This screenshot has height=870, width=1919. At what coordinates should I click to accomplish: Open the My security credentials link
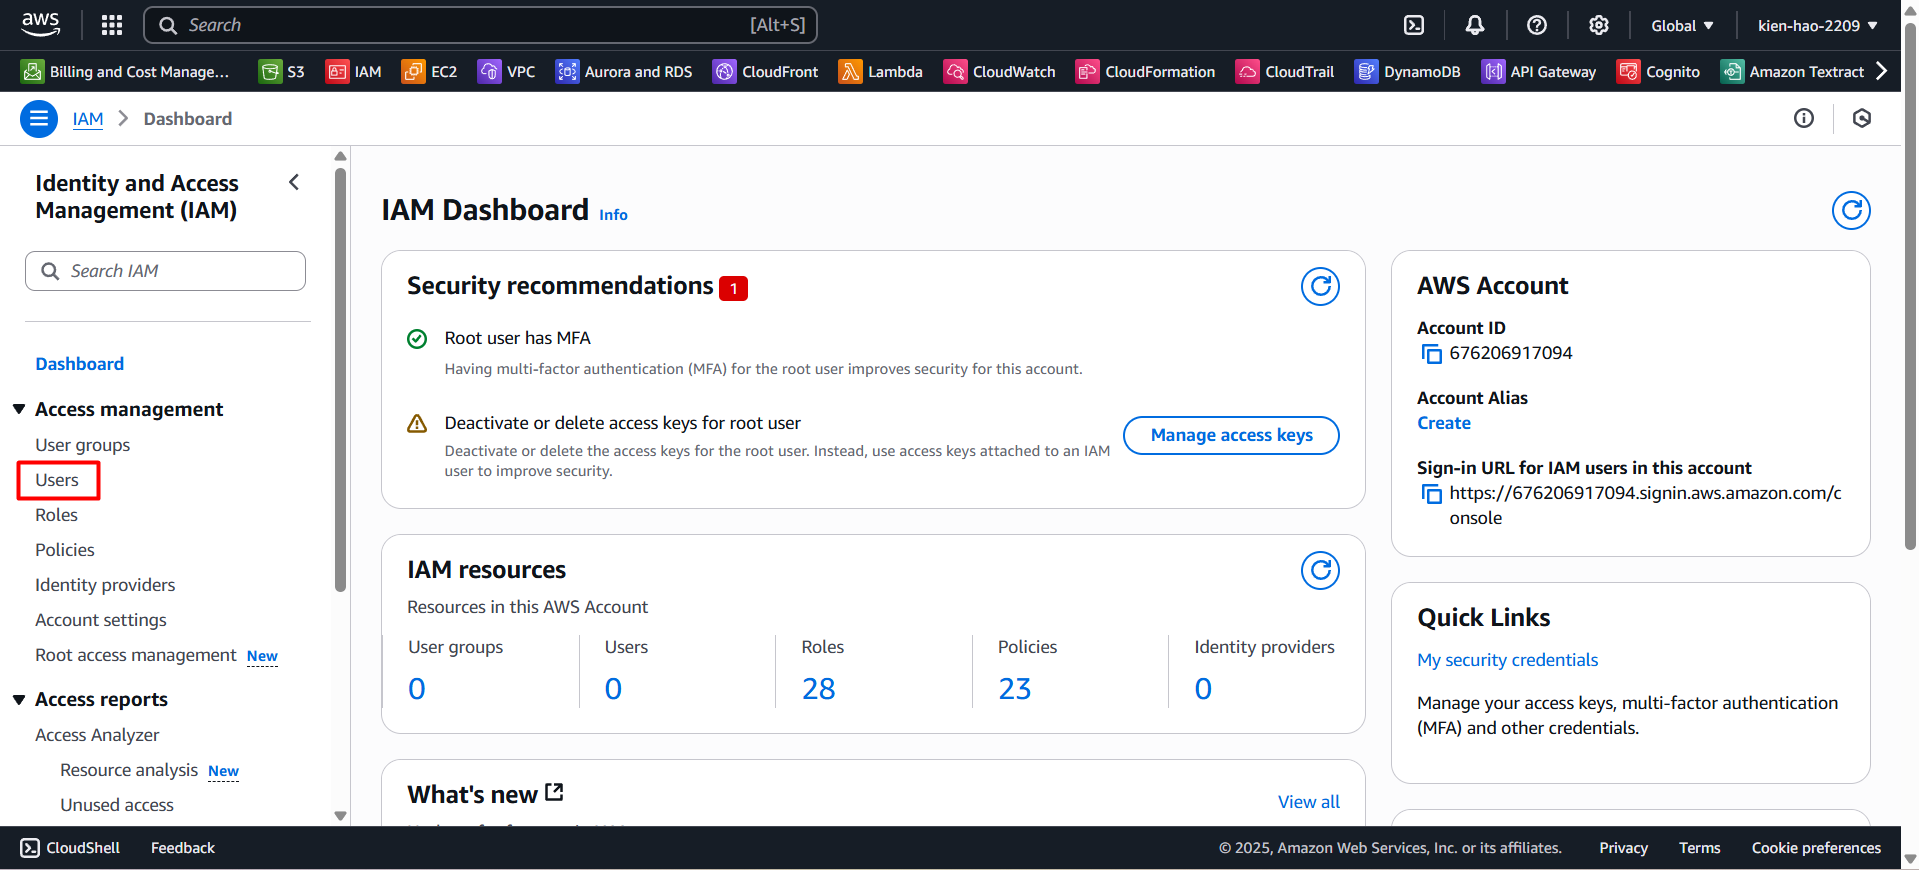point(1507,660)
